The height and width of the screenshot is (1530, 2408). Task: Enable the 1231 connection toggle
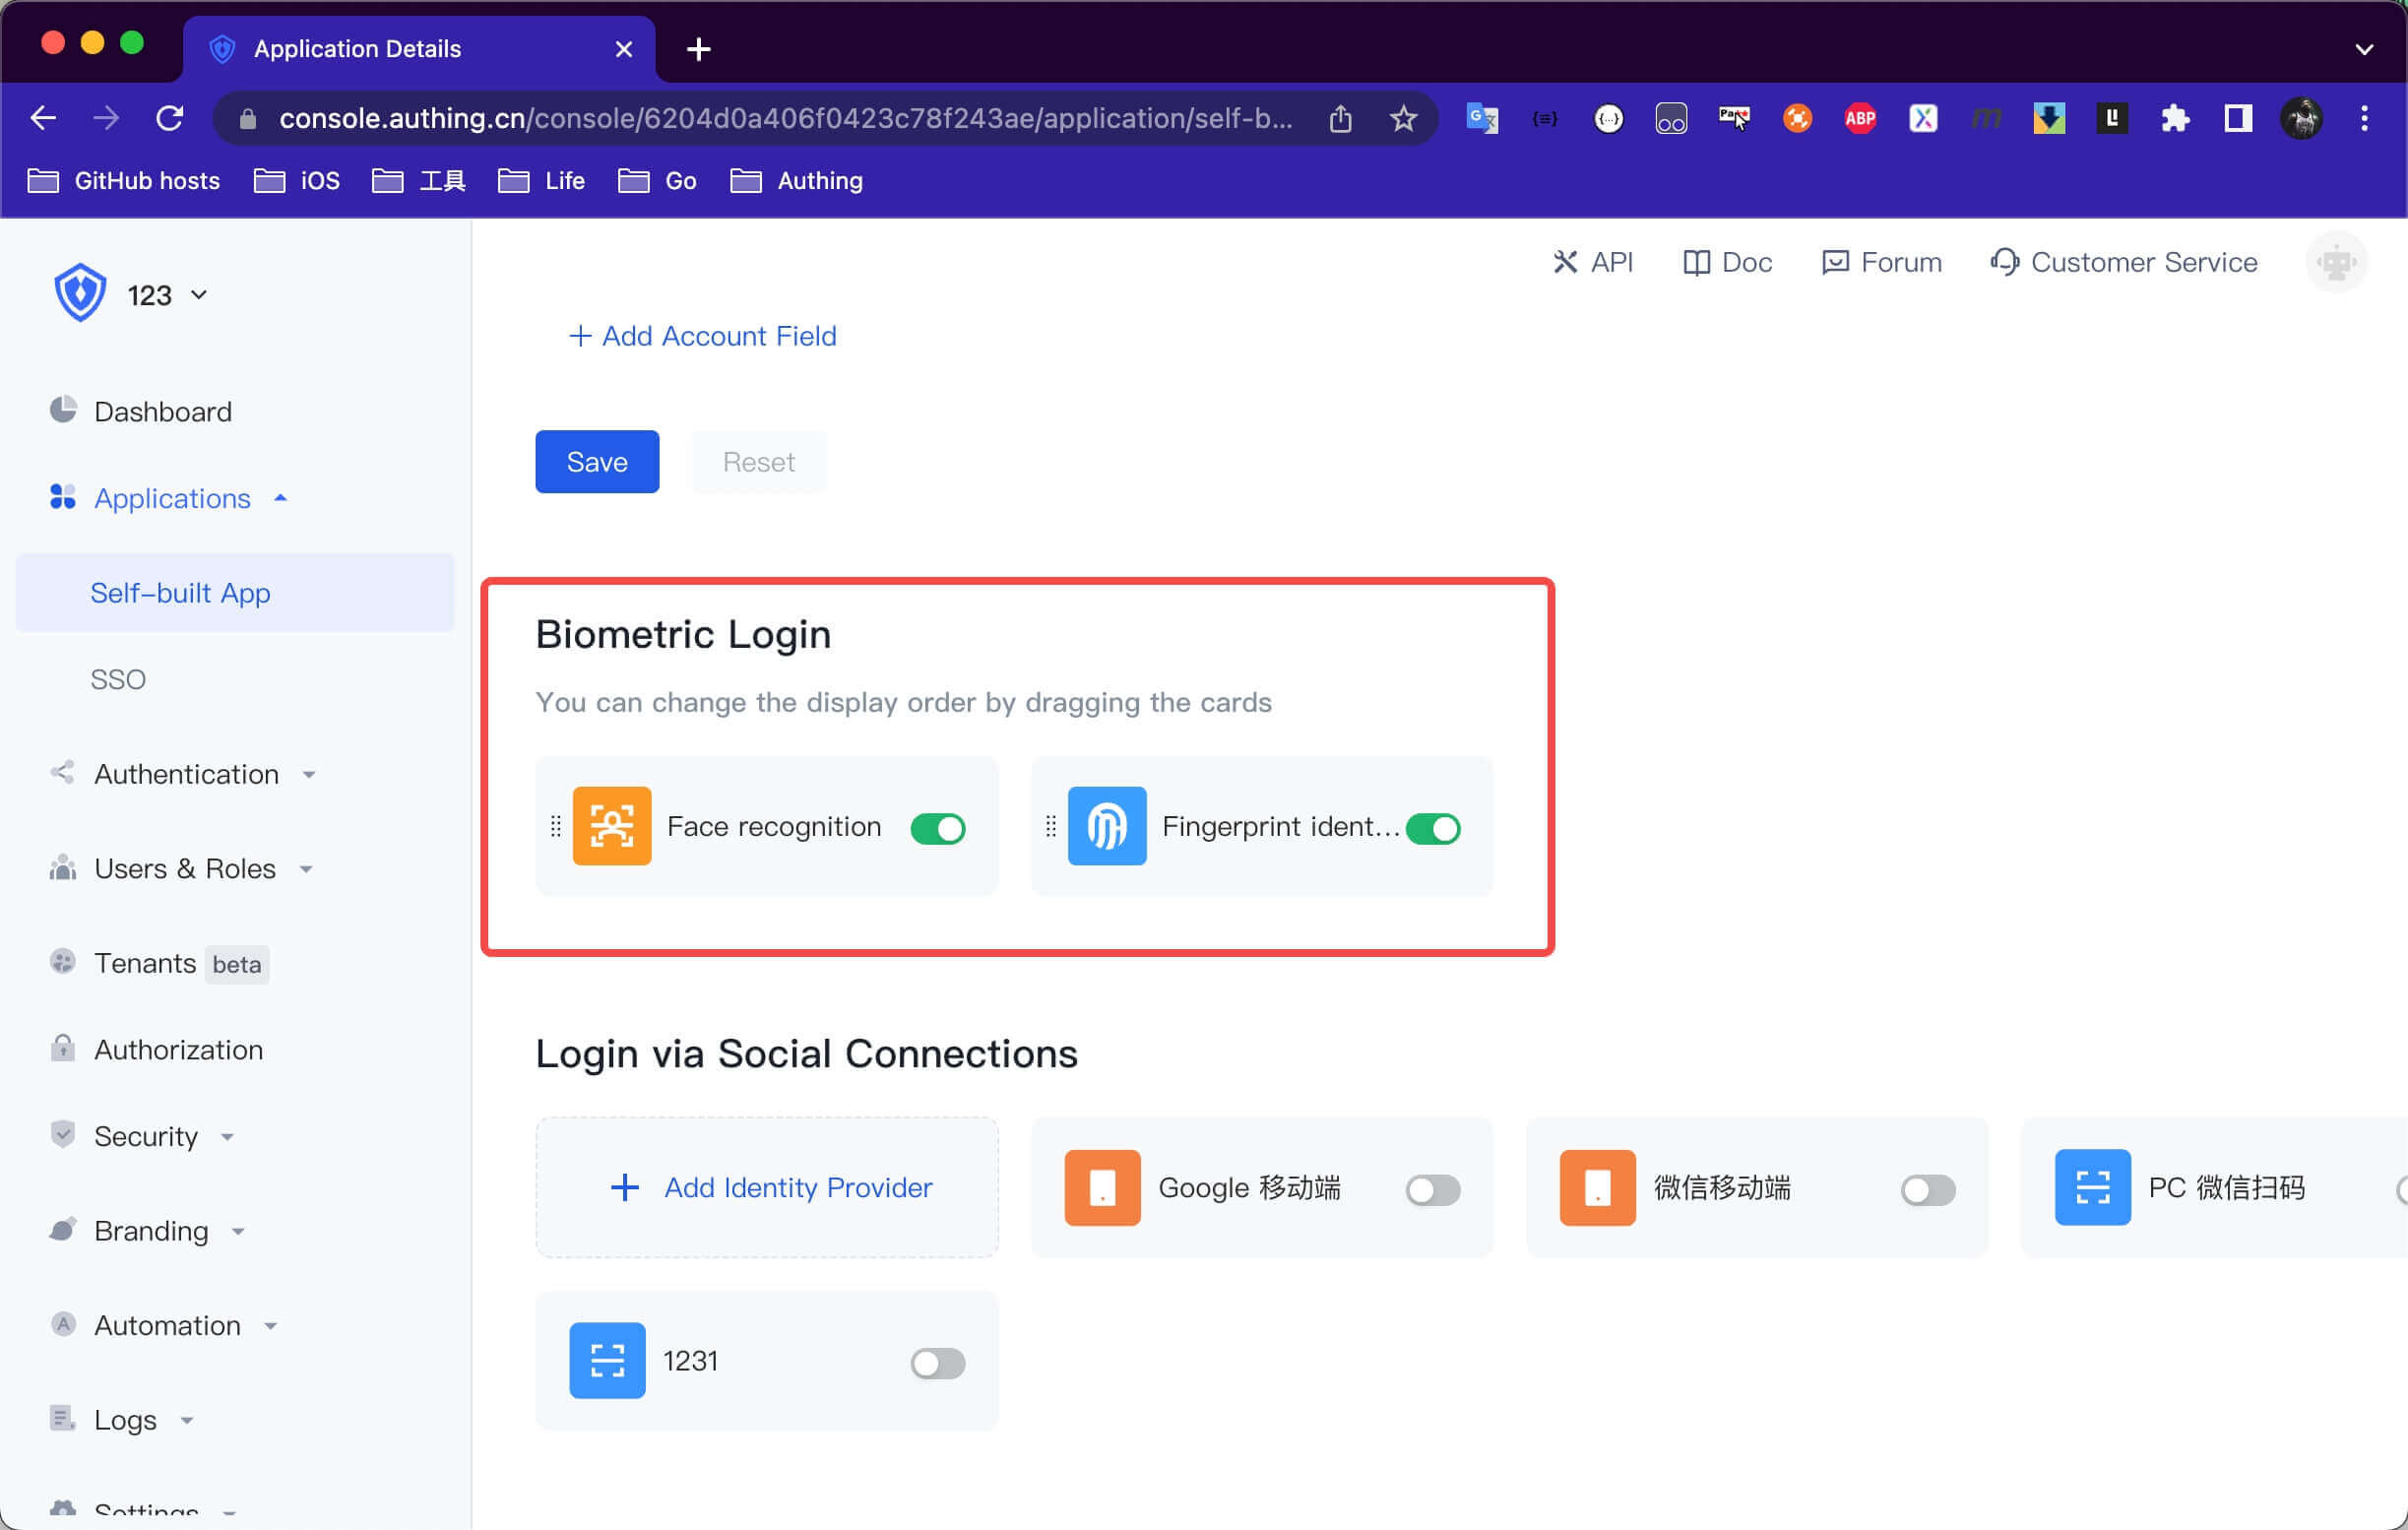point(937,1363)
